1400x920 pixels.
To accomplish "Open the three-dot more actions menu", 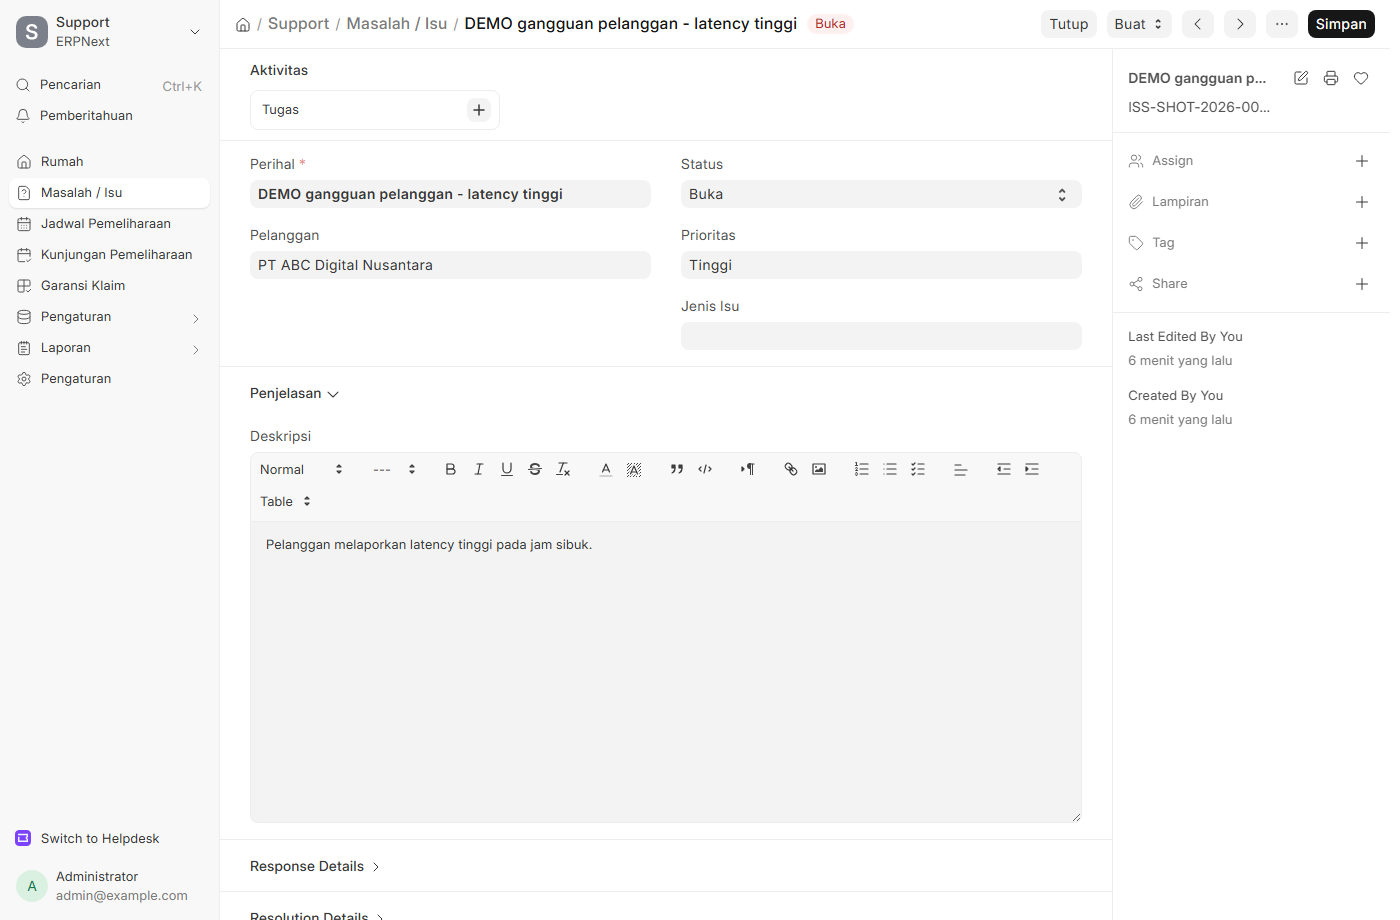I will click(1282, 24).
